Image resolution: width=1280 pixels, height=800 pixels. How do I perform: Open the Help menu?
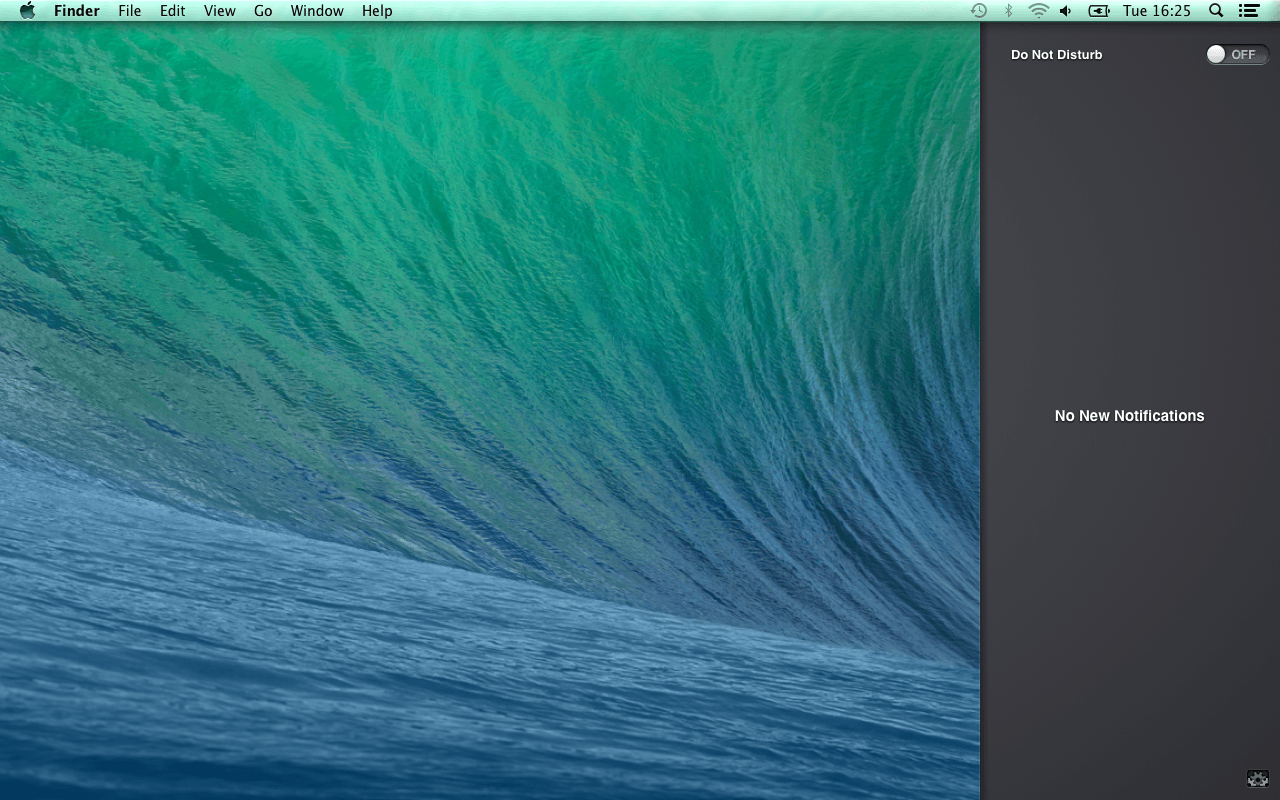pyautogui.click(x=377, y=11)
